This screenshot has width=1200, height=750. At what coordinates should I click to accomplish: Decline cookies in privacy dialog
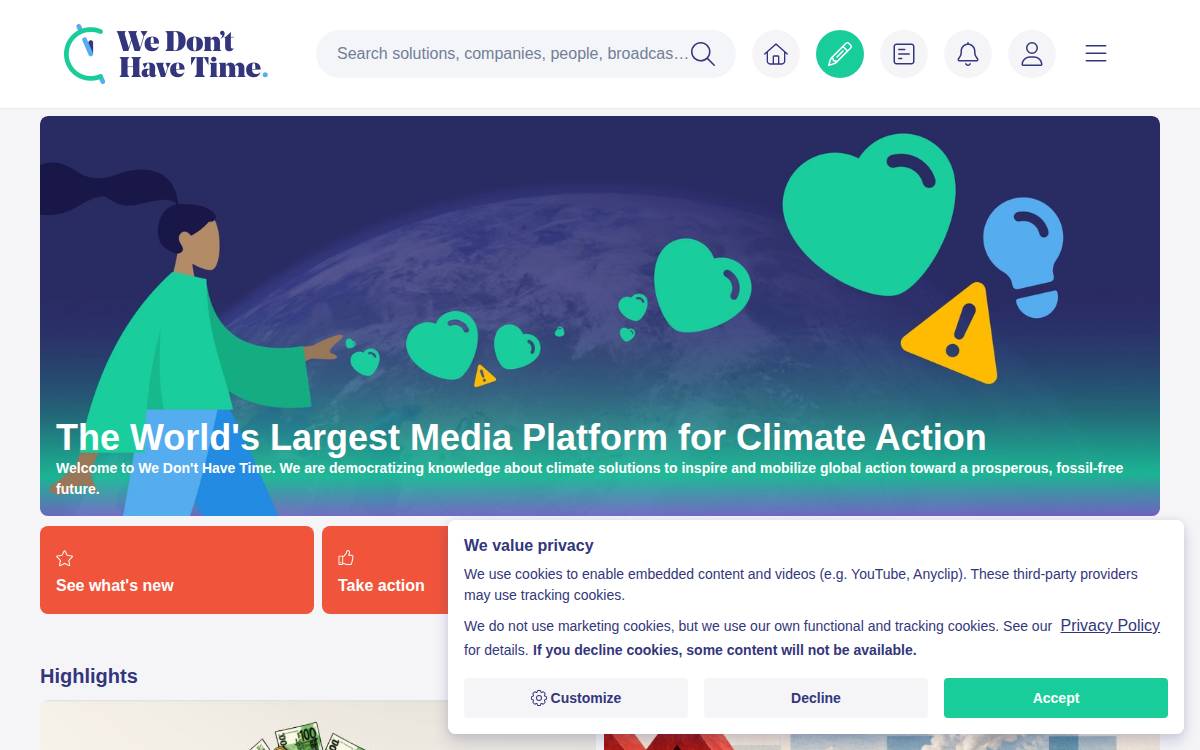pyautogui.click(x=816, y=698)
